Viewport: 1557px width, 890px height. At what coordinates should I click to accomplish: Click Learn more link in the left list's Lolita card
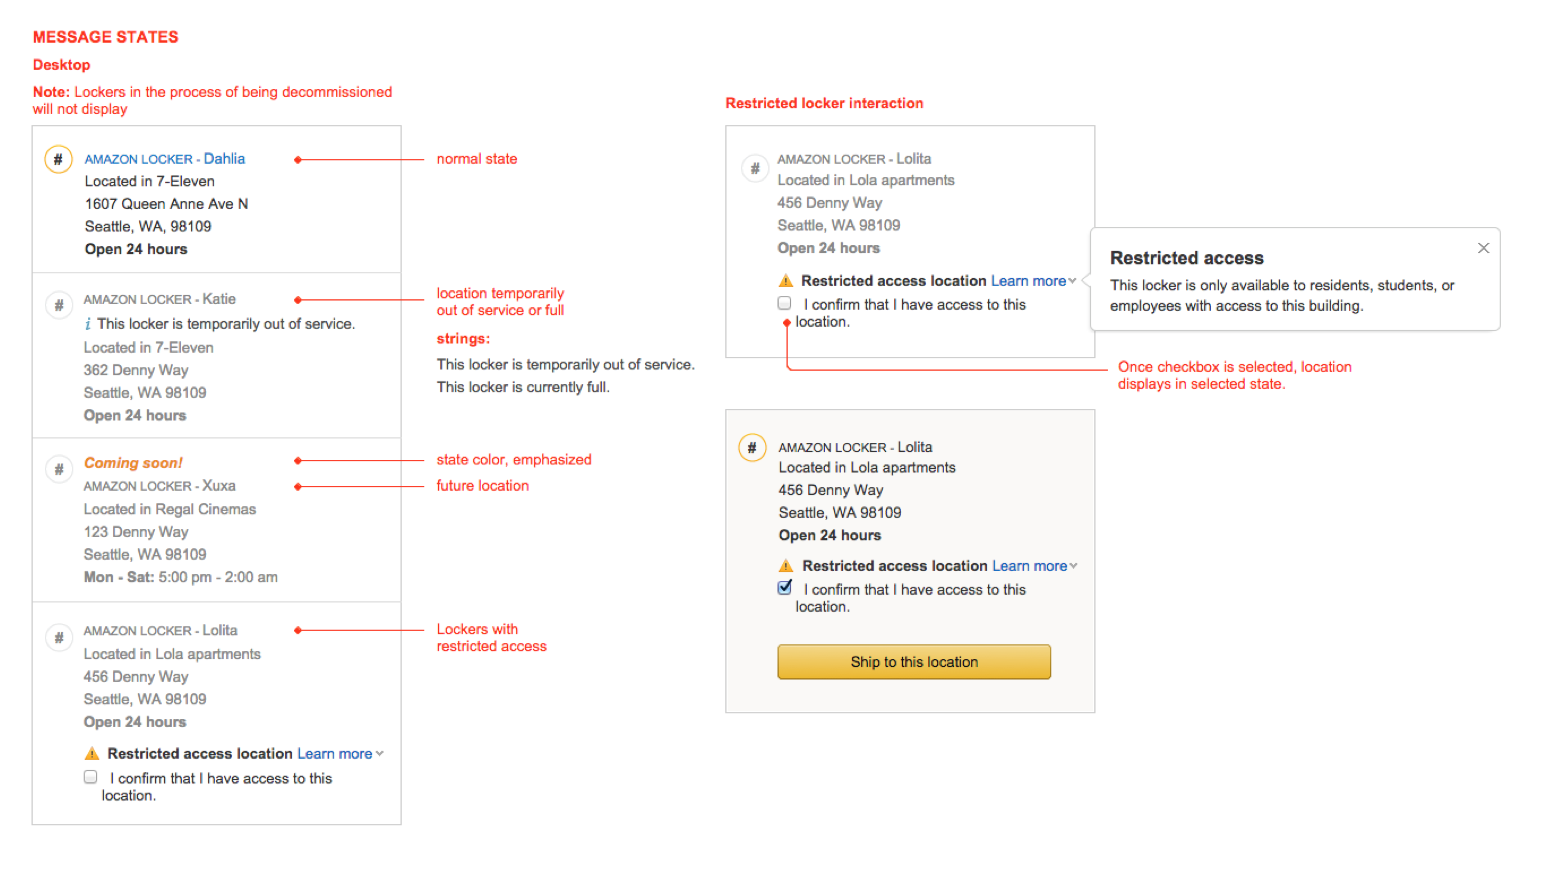334,754
